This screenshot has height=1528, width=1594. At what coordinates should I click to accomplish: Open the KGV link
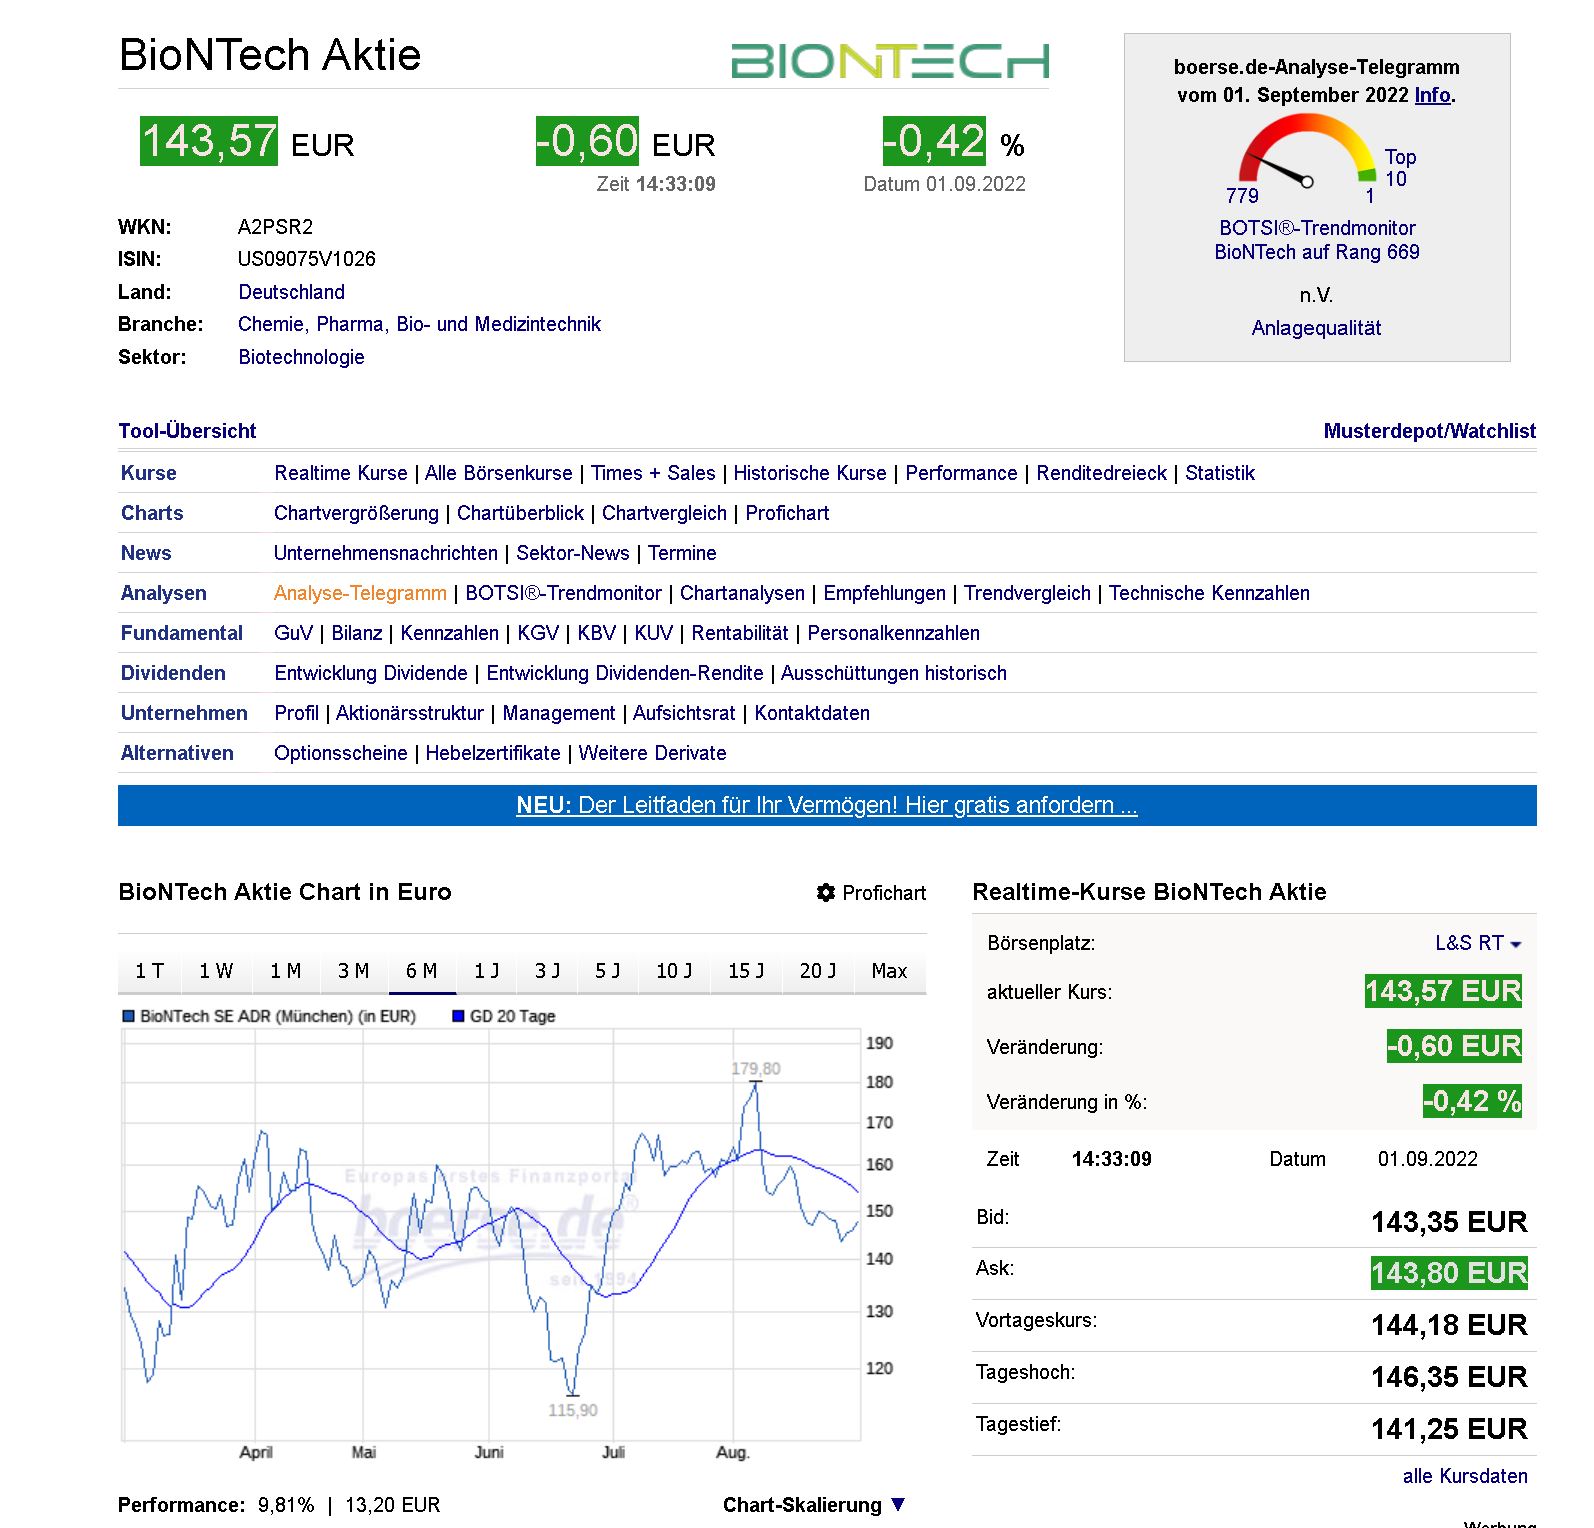coord(538,633)
